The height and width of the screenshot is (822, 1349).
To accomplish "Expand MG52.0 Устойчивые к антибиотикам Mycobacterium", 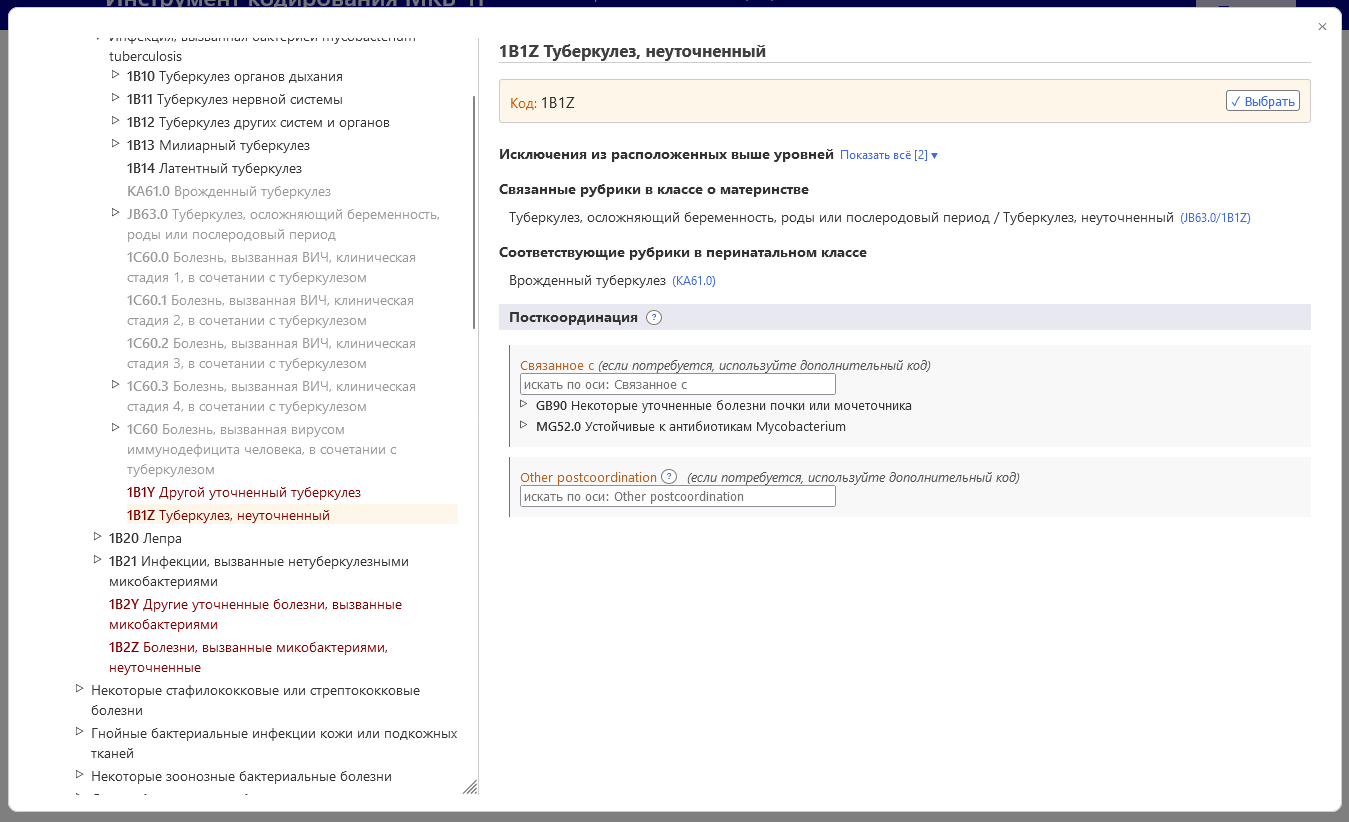I will tap(524, 425).
